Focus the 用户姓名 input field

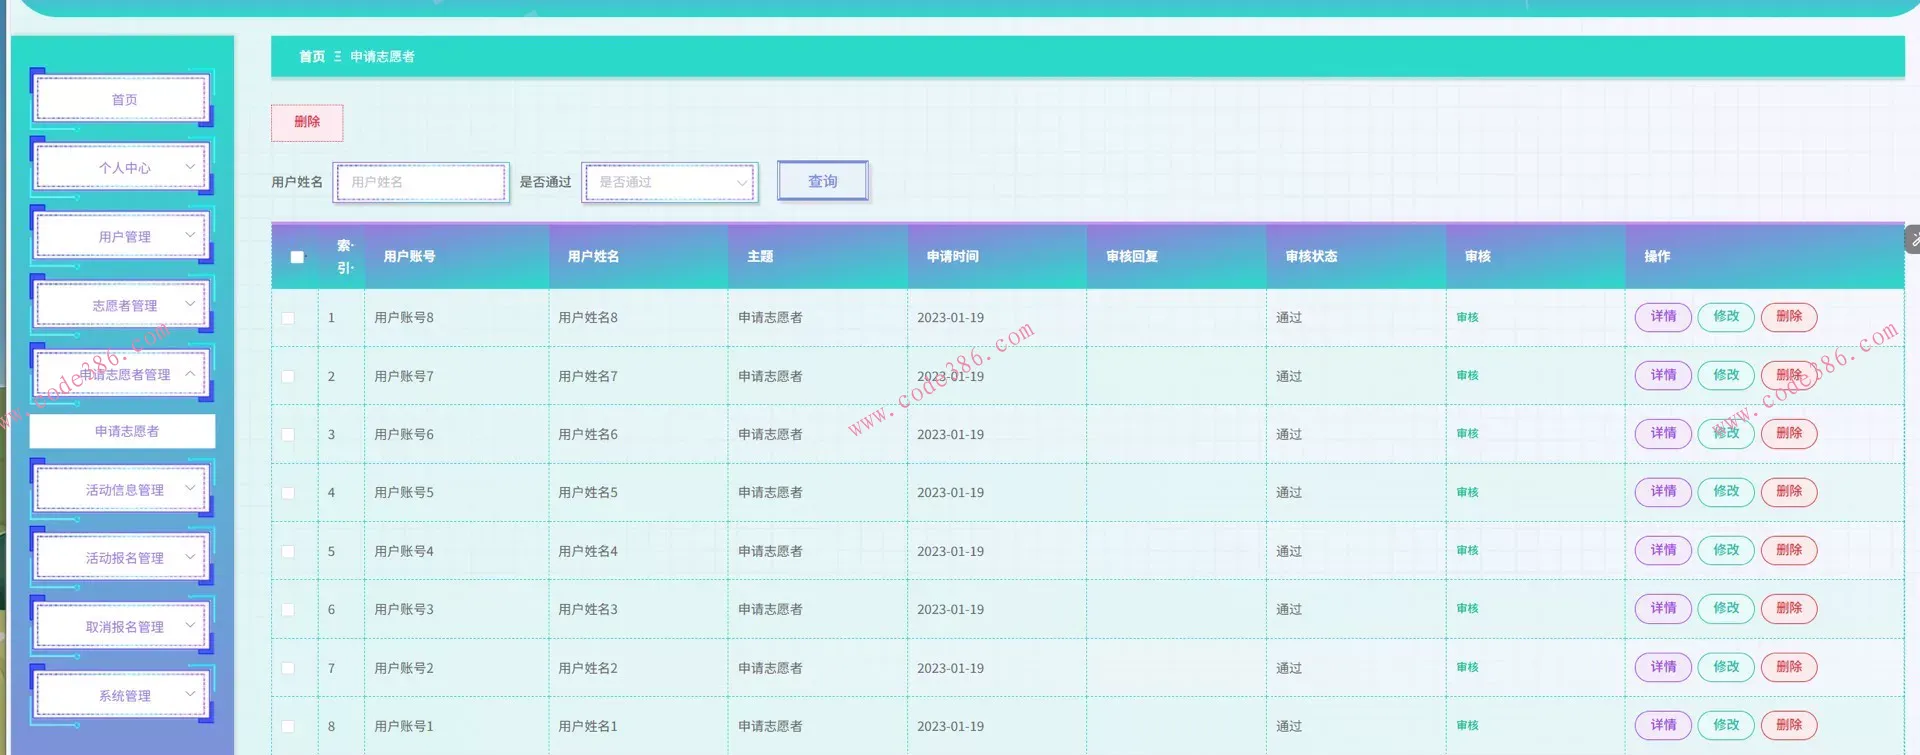click(x=421, y=182)
